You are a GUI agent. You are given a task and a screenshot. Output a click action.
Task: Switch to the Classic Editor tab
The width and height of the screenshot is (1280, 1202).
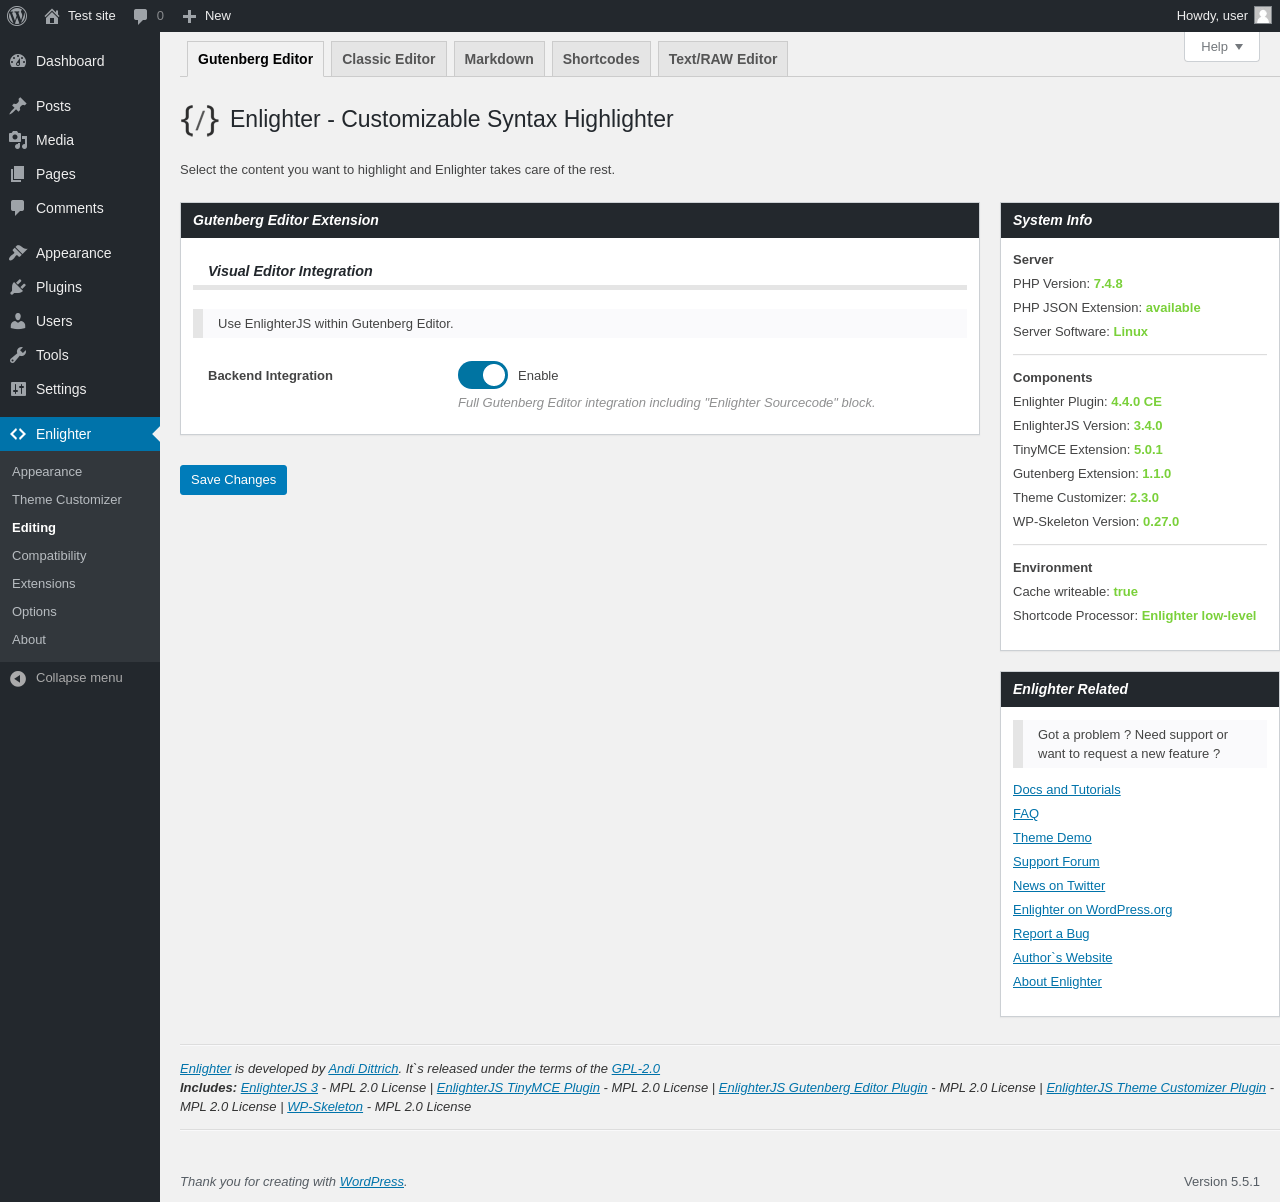coord(389,59)
